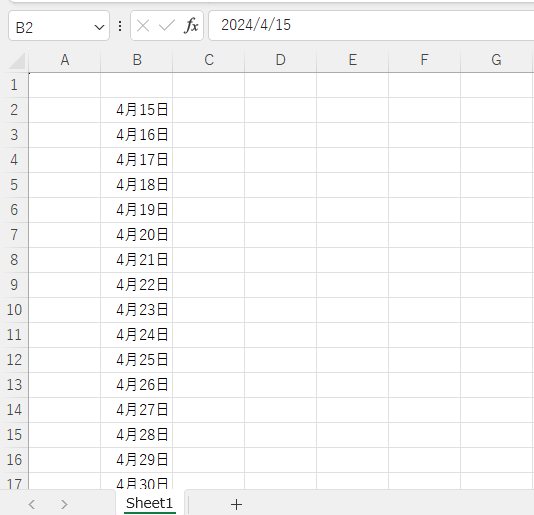Click the Name Box showing B2
The height and width of the screenshot is (515, 534).
pos(51,26)
